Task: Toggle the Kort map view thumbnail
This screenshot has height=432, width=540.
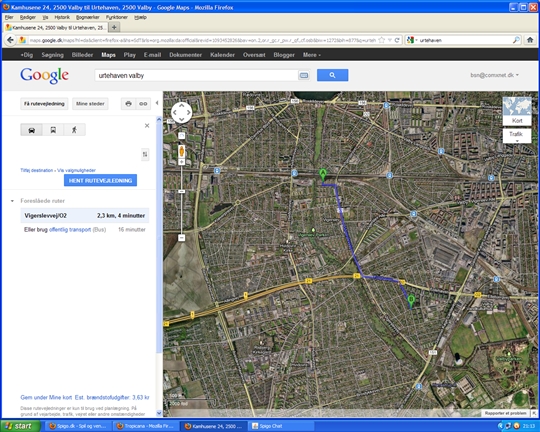Action: click(x=517, y=112)
